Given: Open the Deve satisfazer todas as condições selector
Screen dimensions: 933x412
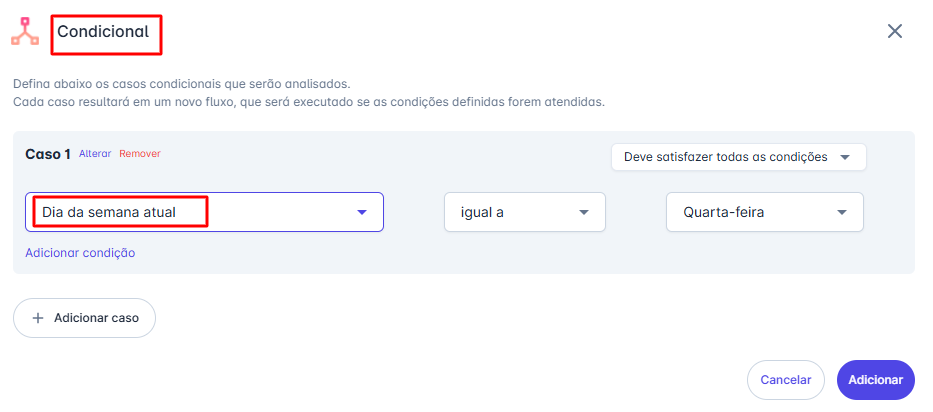Looking at the screenshot, I should [x=738, y=157].
